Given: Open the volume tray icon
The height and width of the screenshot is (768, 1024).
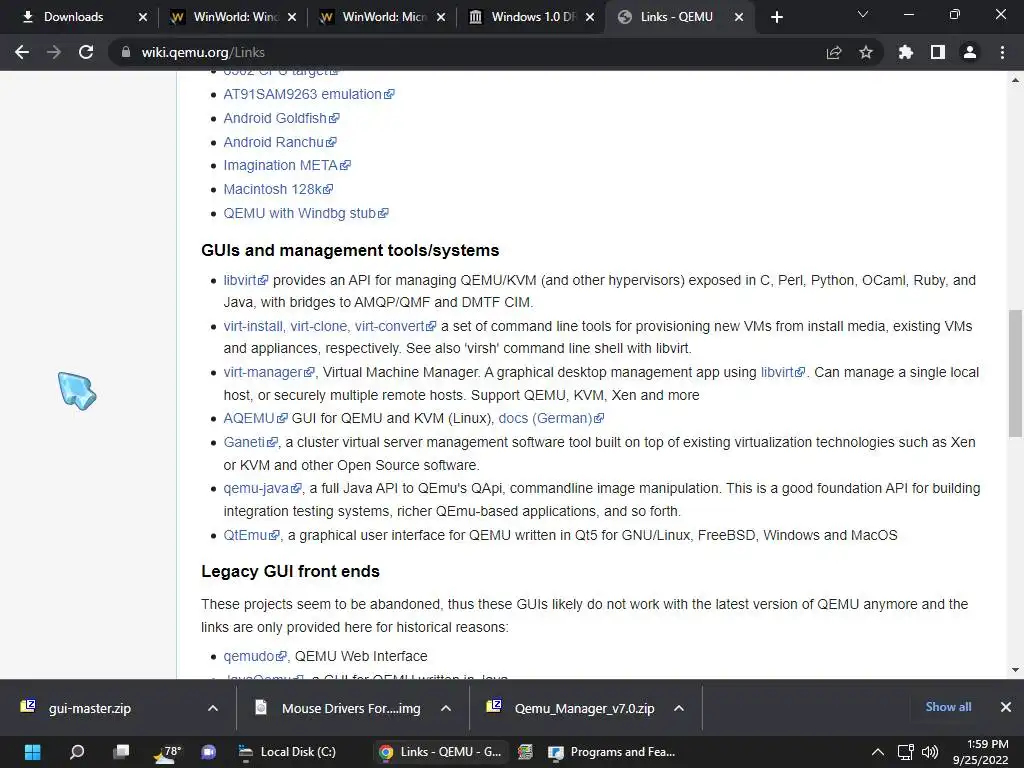Looking at the screenshot, I should [929, 752].
